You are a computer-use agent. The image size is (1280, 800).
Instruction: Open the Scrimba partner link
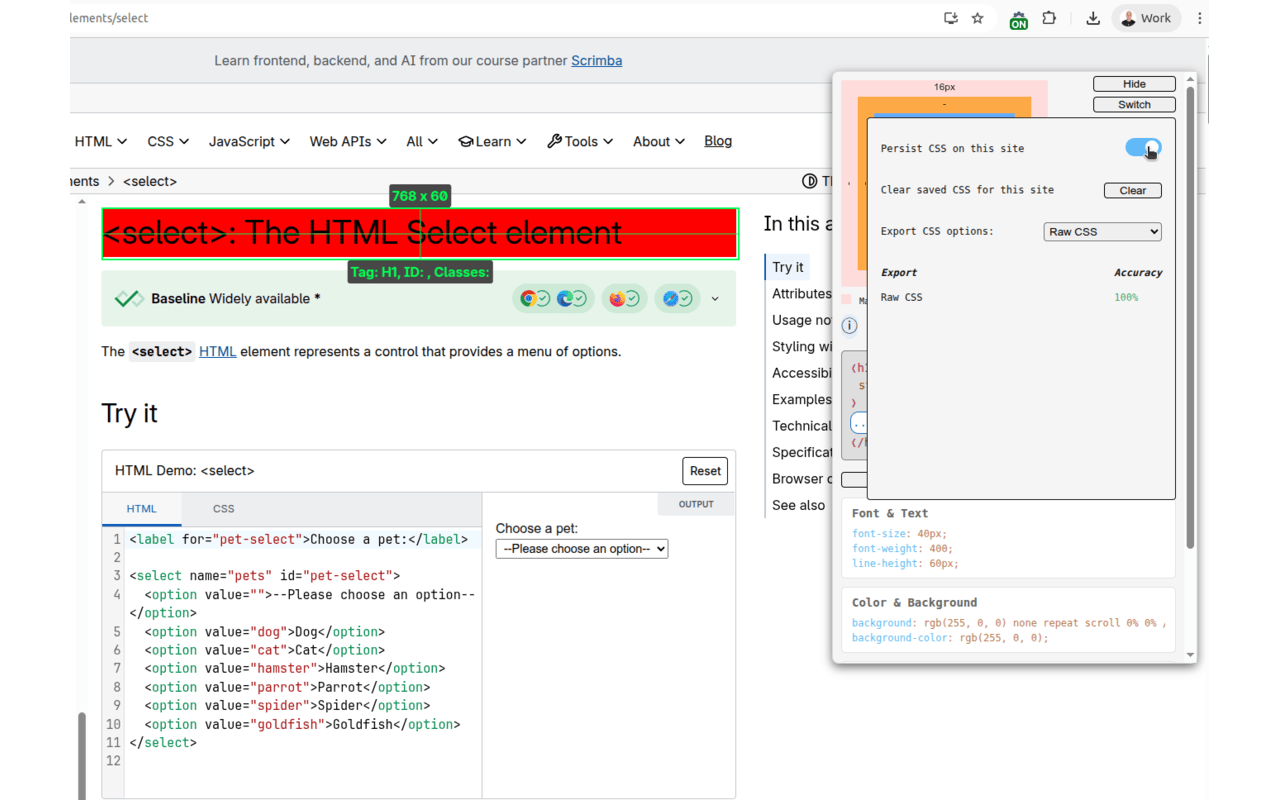pos(596,60)
